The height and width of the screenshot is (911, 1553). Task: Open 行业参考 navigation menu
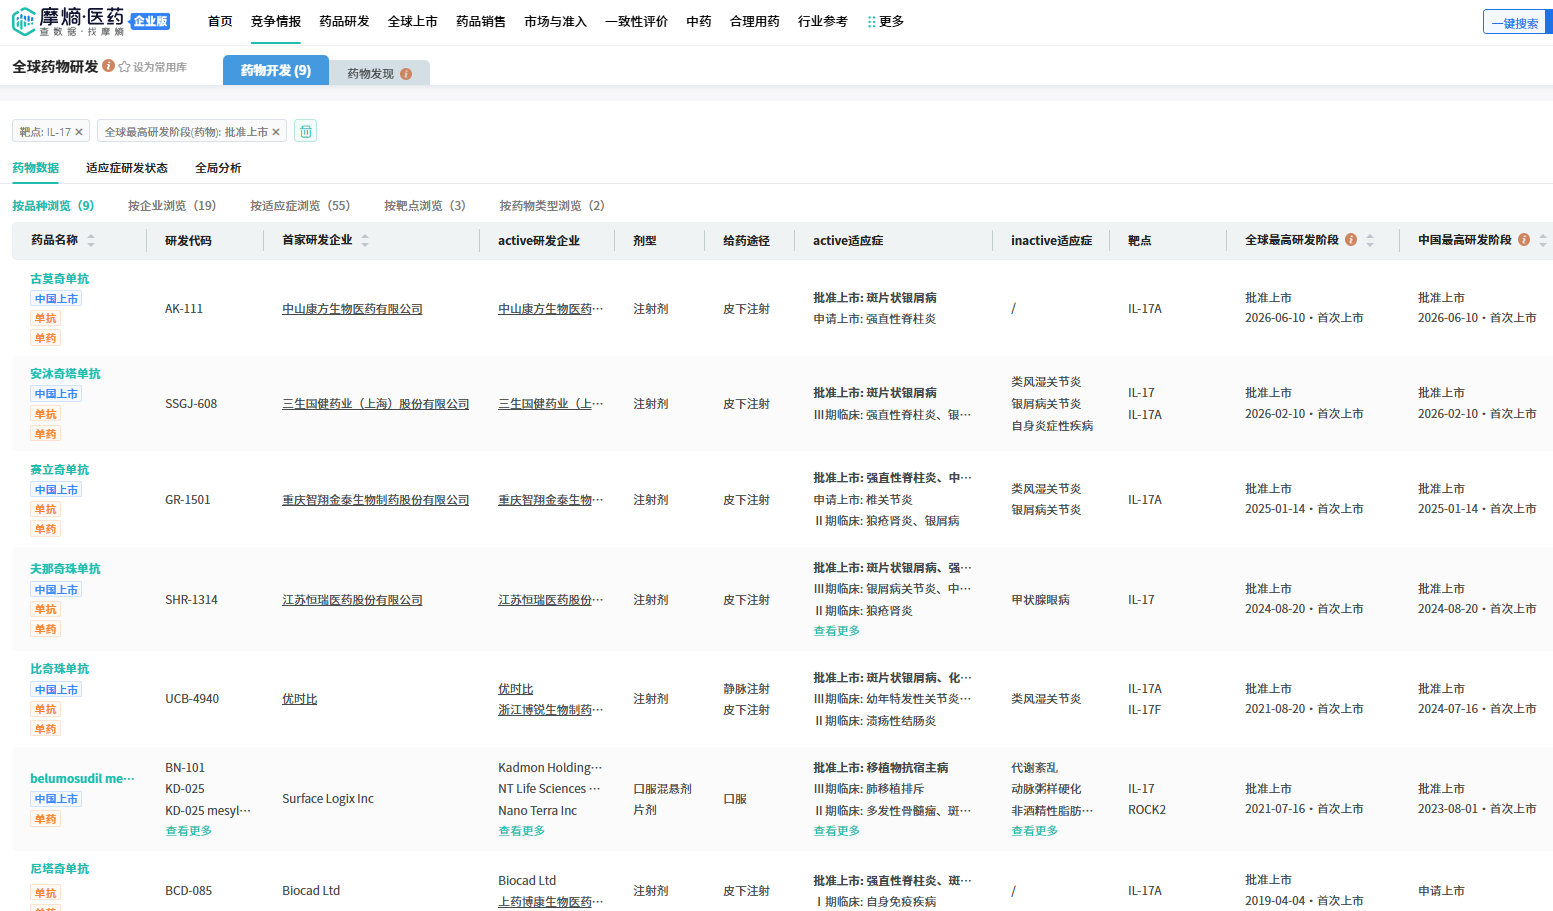tap(823, 21)
